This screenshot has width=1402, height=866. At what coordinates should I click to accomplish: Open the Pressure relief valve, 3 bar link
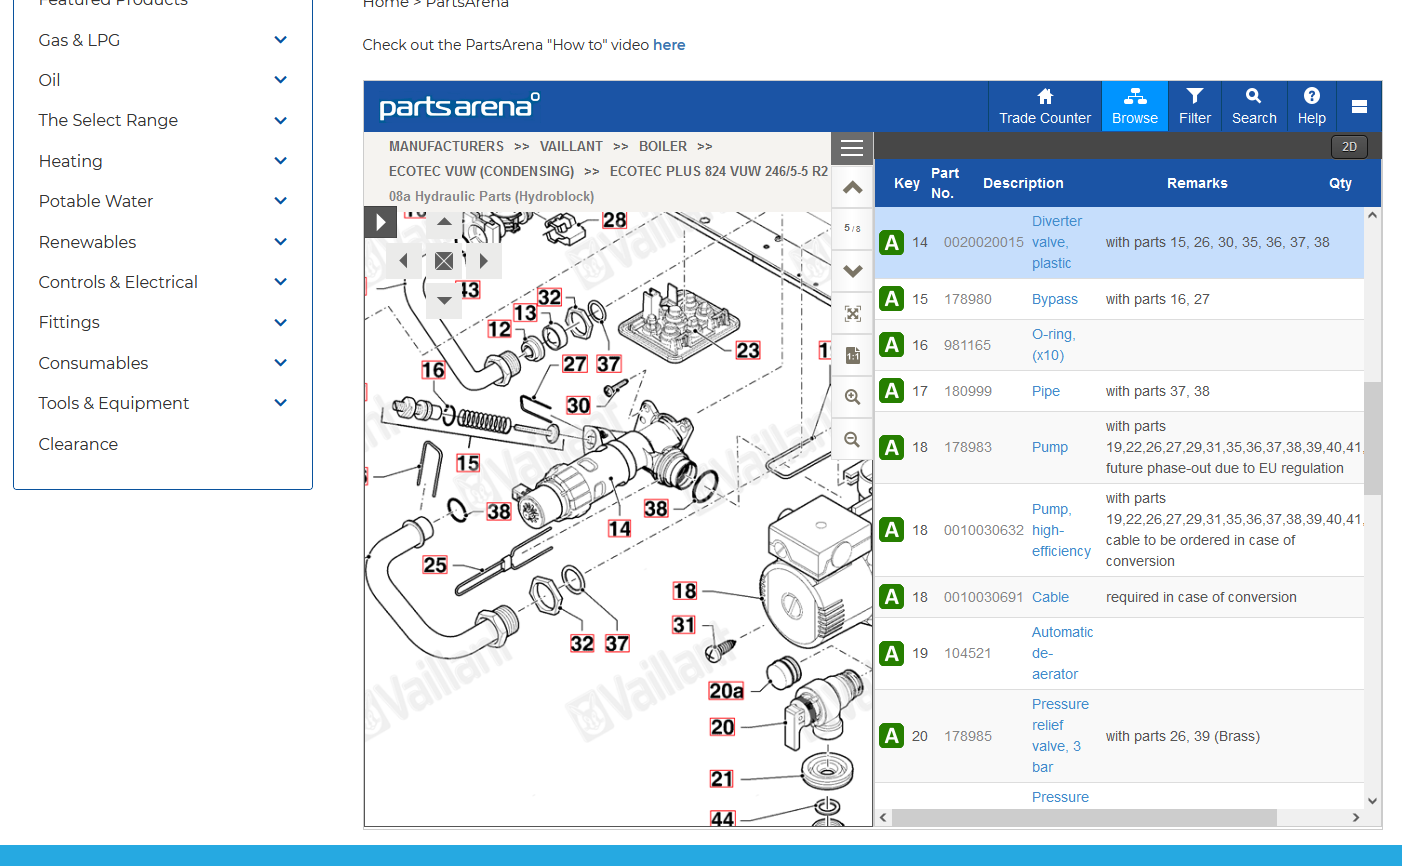pyautogui.click(x=1060, y=736)
